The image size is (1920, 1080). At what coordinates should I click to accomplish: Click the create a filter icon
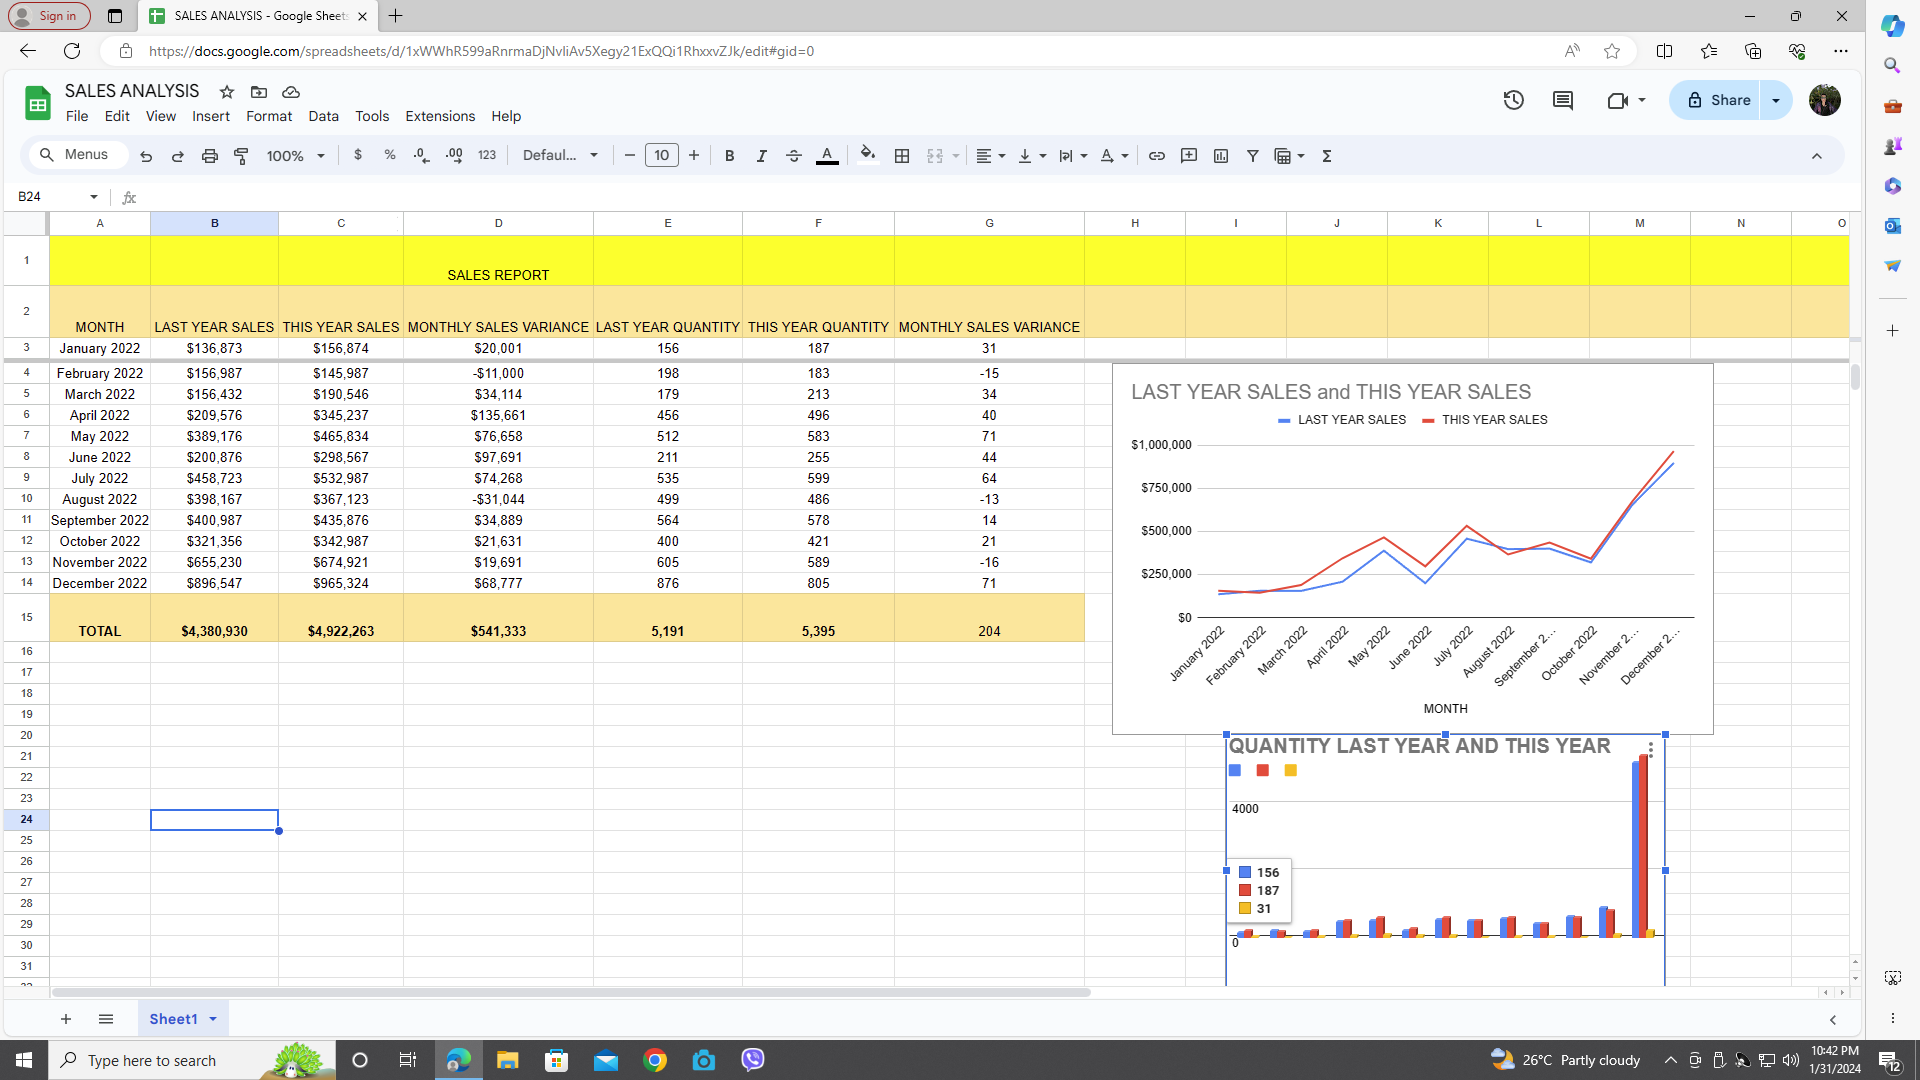[x=1253, y=156]
